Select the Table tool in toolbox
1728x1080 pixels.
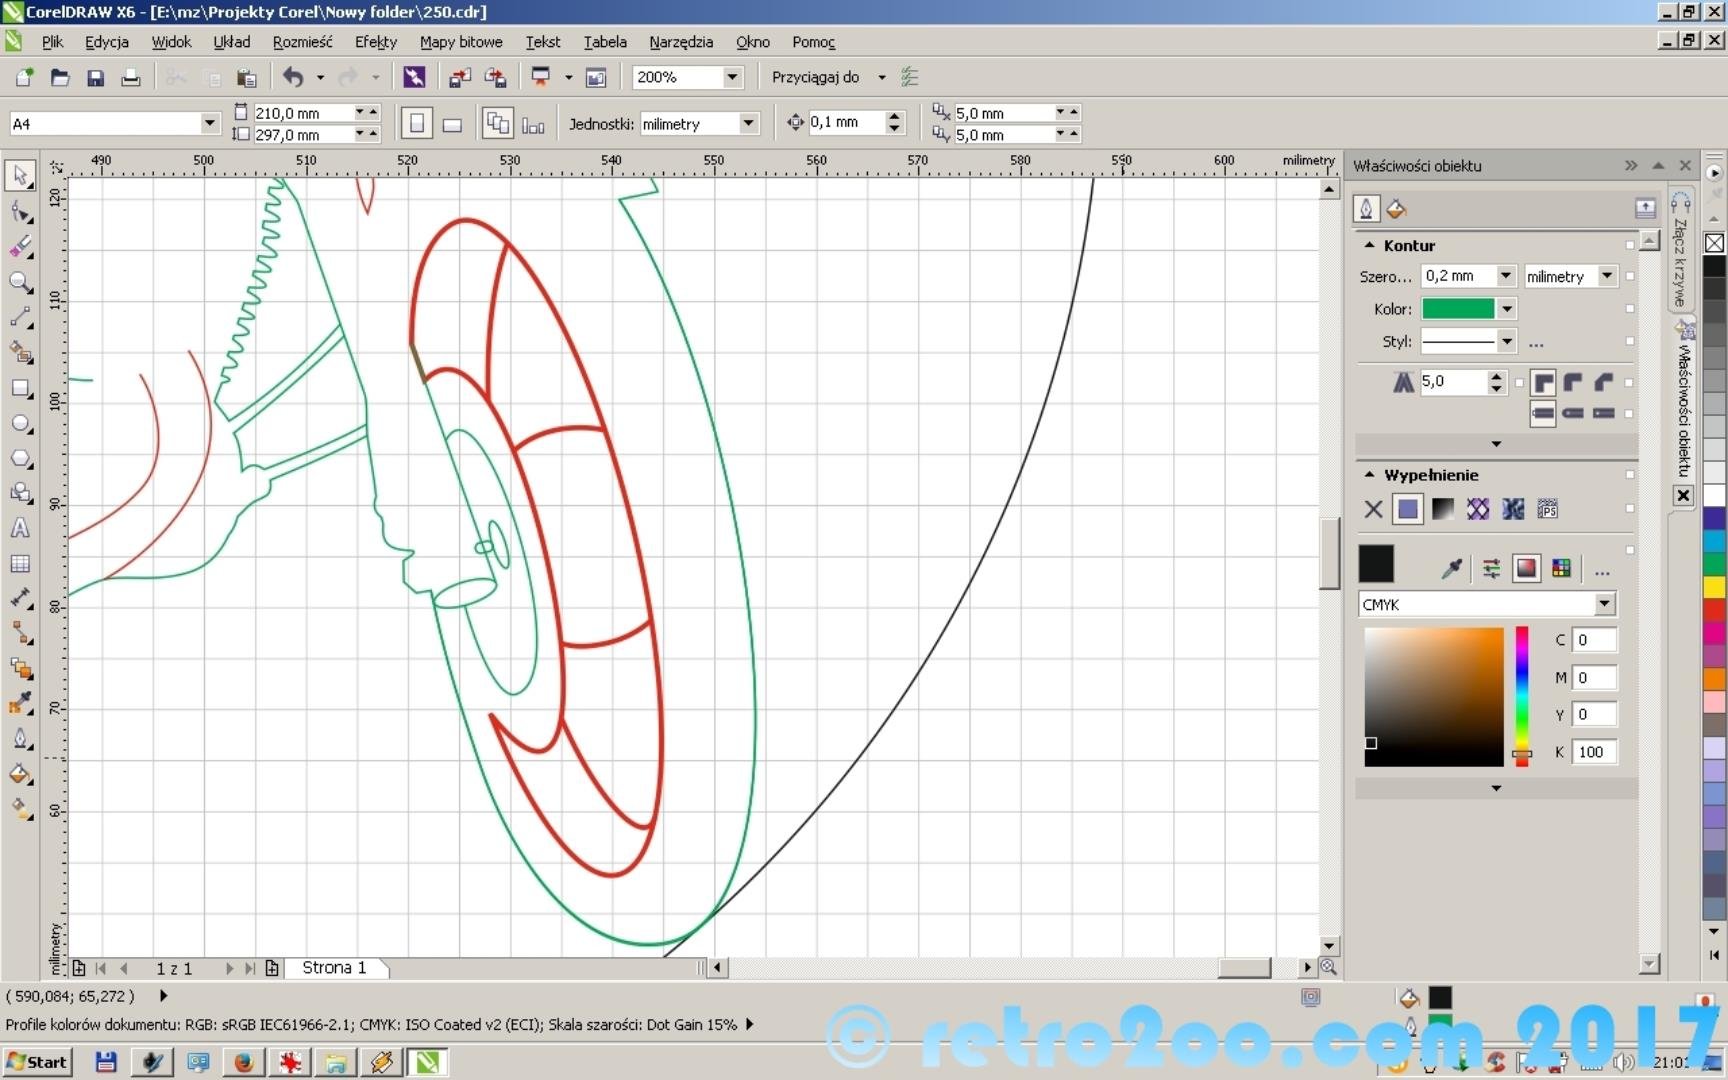point(20,564)
